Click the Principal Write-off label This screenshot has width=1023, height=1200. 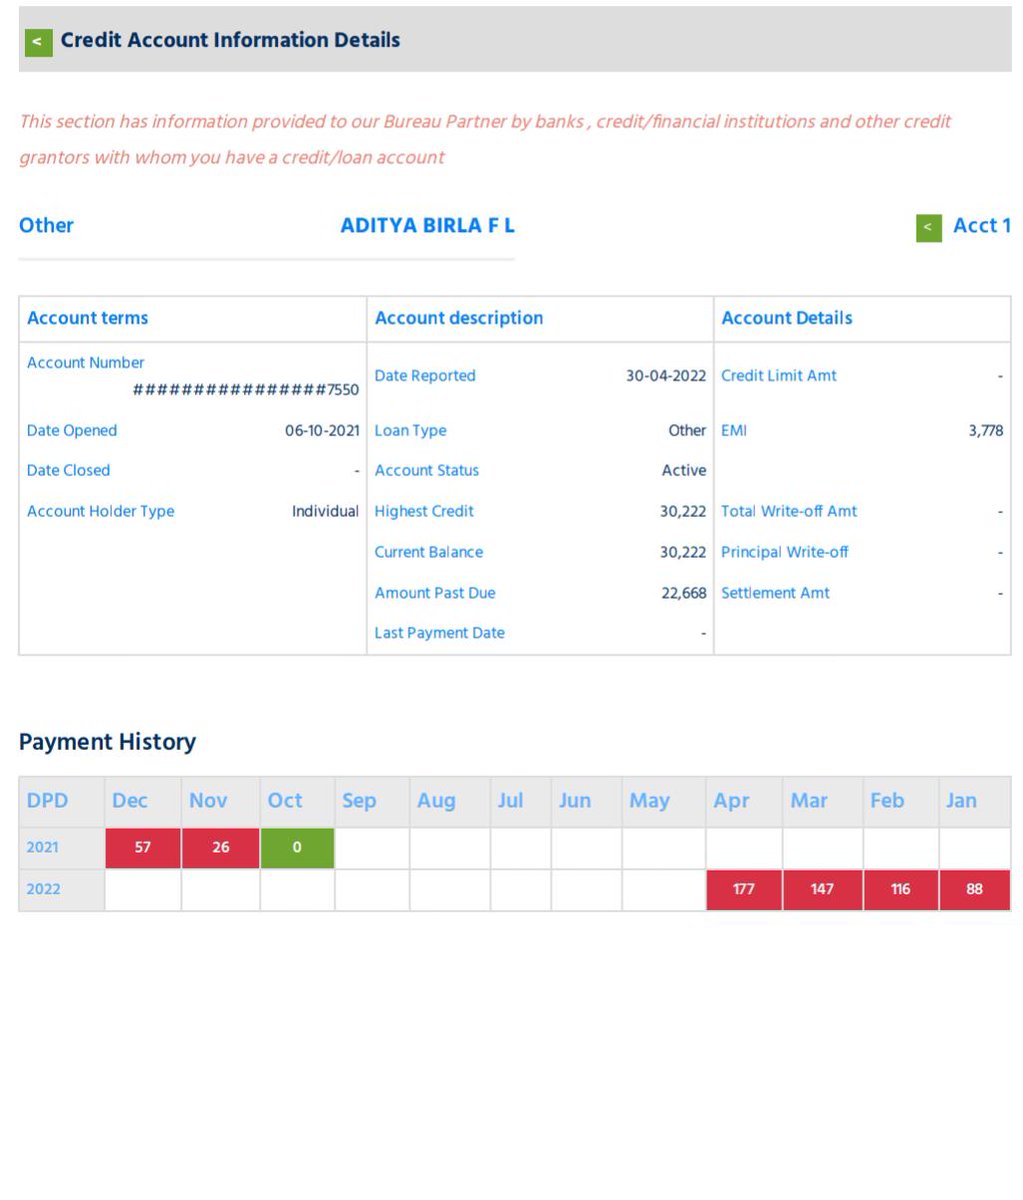tap(785, 552)
